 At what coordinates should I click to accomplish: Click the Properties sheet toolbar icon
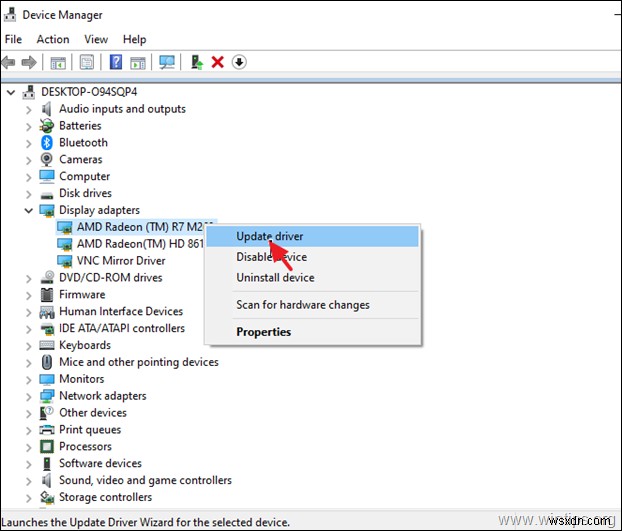[x=87, y=62]
